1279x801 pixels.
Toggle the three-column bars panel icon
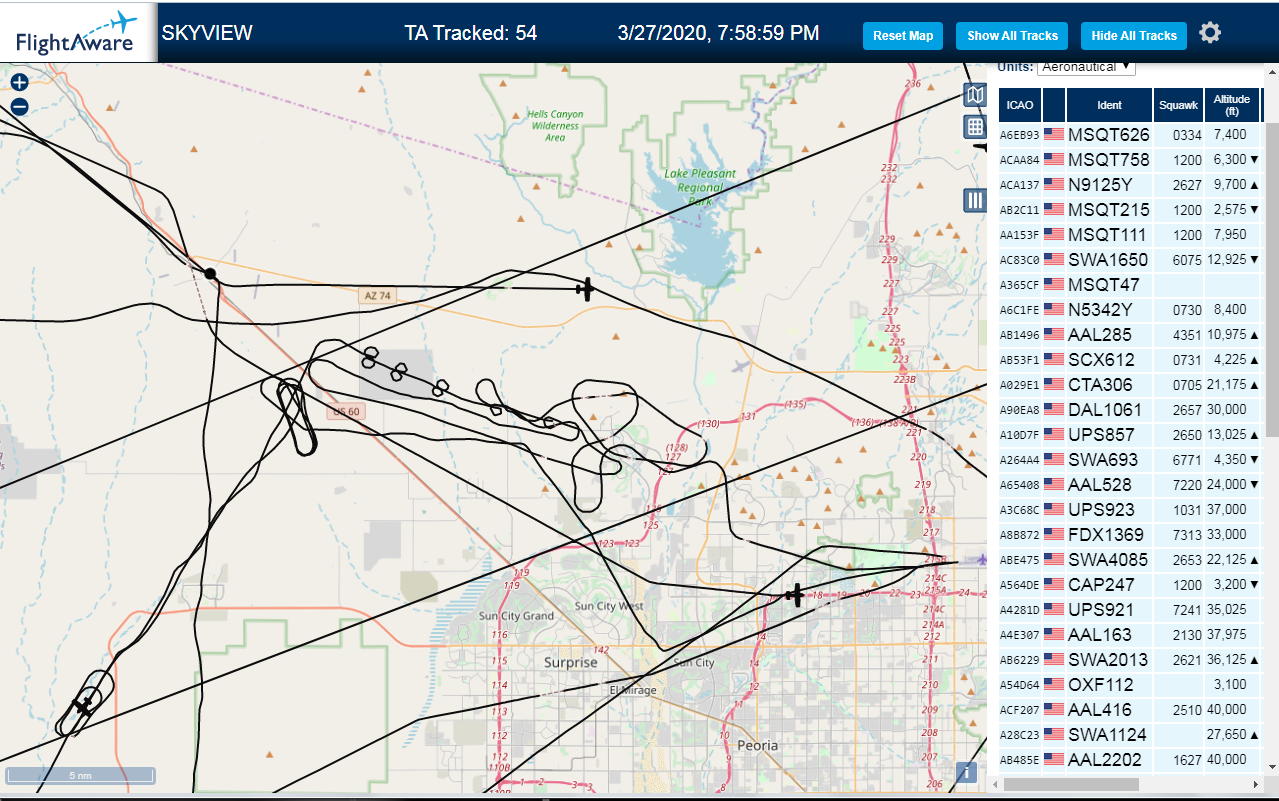[975, 200]
